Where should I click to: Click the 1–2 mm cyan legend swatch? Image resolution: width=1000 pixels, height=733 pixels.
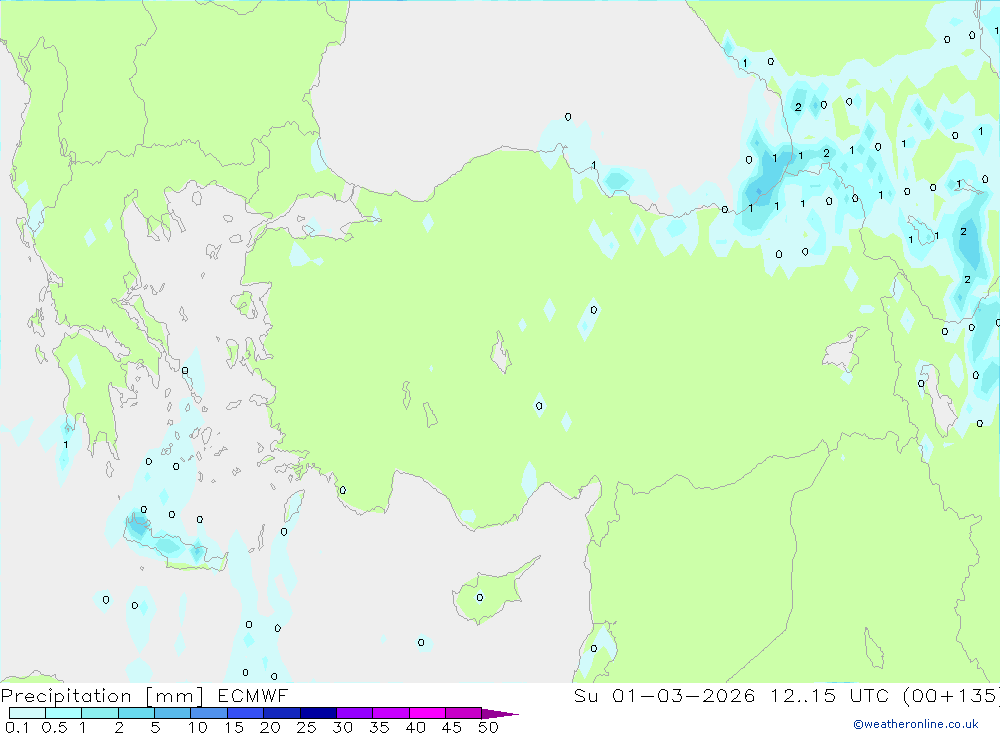(x=99, y=713)
